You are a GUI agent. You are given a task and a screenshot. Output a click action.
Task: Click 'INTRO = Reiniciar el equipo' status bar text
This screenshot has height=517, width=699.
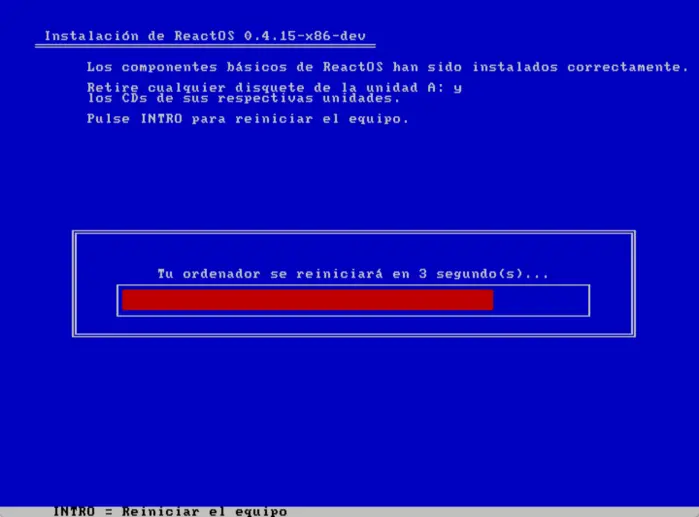click(170, 511)
